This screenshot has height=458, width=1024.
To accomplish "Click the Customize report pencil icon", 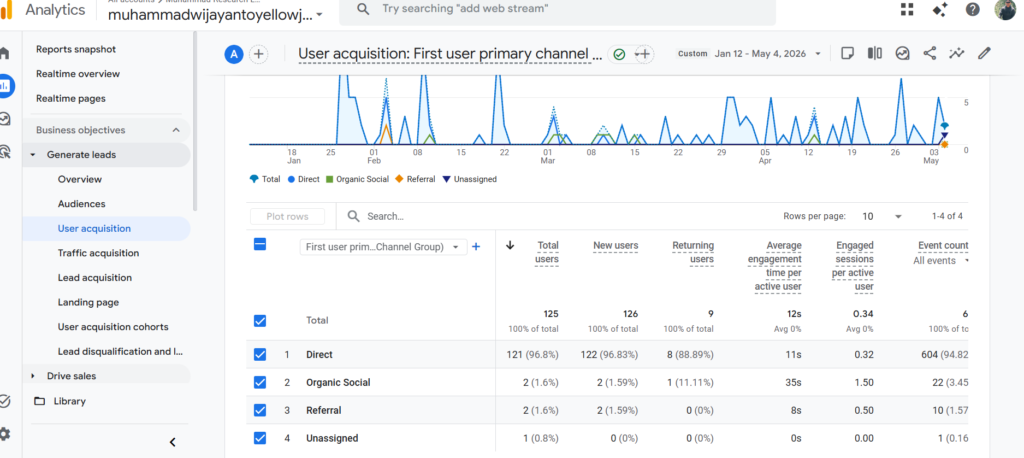I will [984, 54].
